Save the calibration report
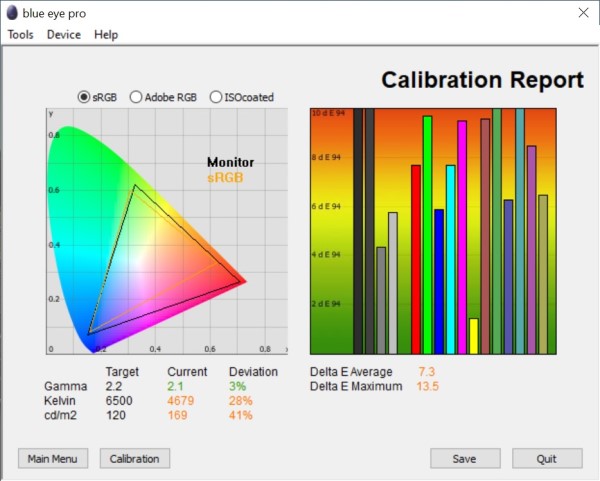This screenshot has height=481, width=600. (x=465, y=458)
